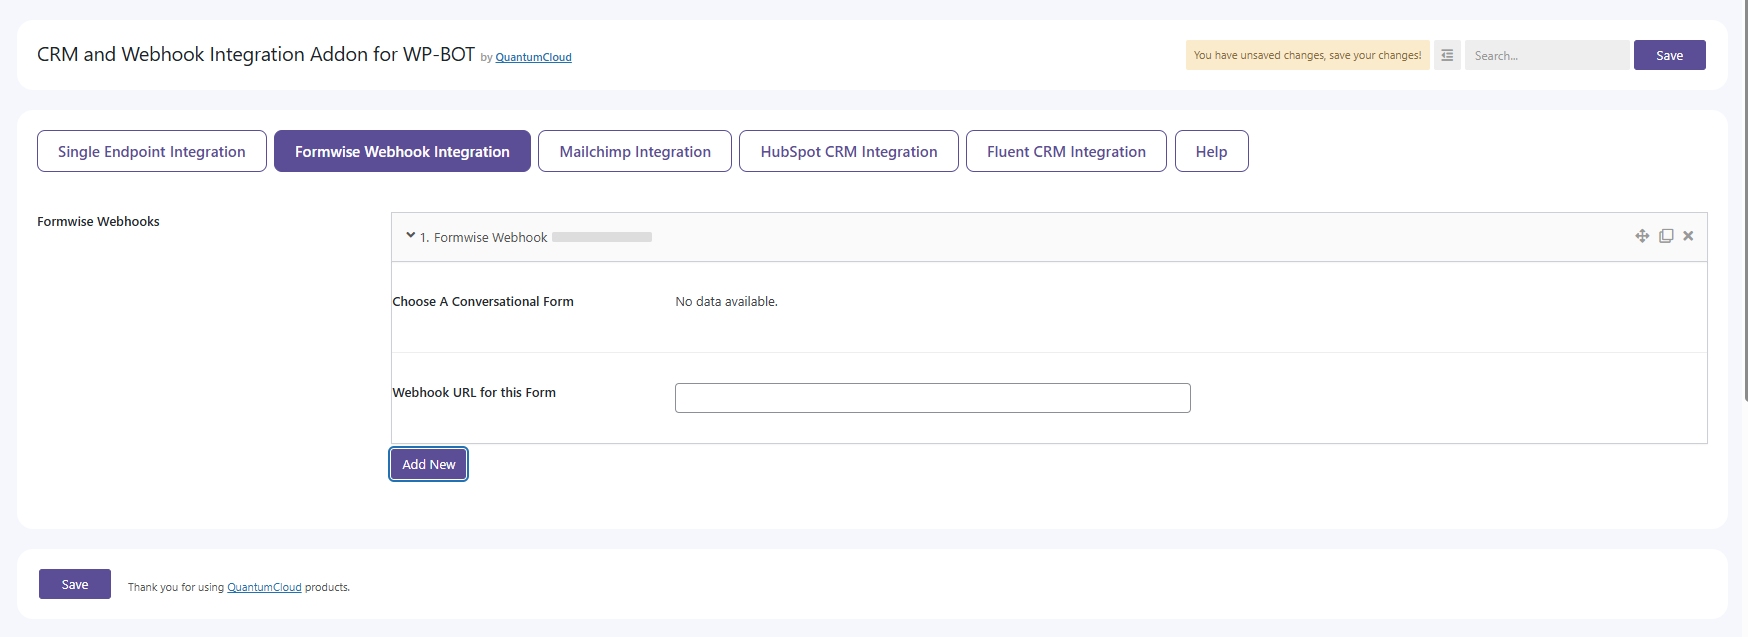The width and height of the screenshot is (1748, 637).
Task: Remove the Formwise Webhook item with X icon
Action: pos(1688,236)
